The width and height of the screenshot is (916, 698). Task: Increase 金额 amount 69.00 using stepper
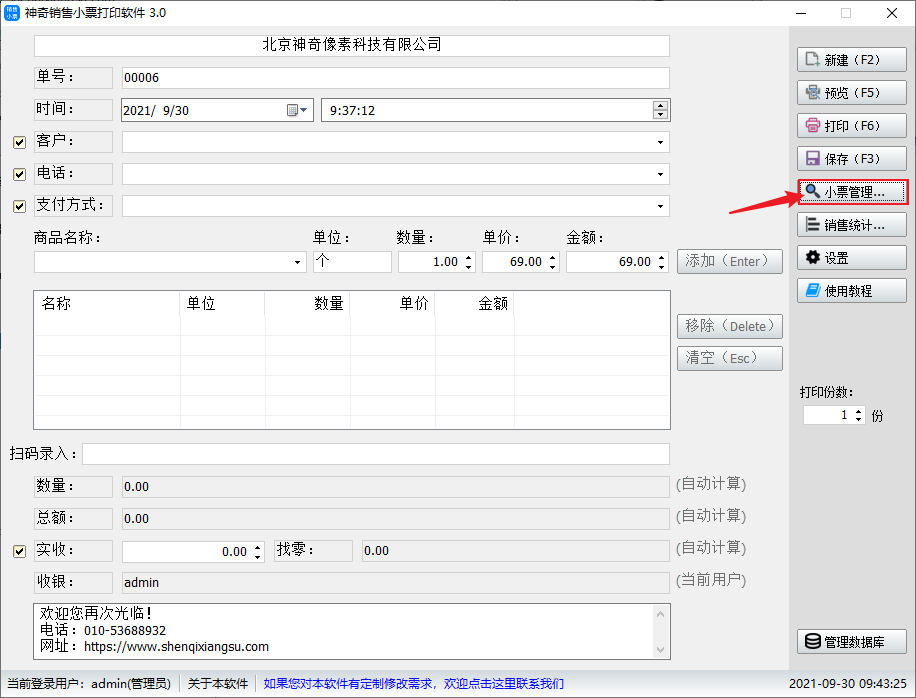pos(661,257)
